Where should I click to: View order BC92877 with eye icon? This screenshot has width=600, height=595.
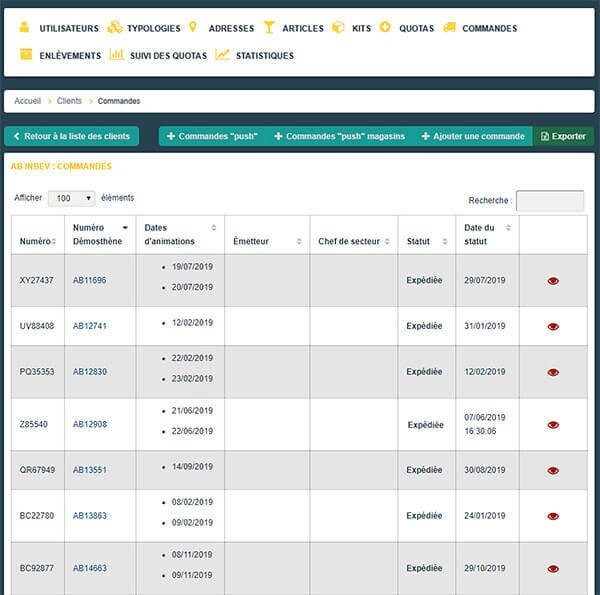point(553,569)
